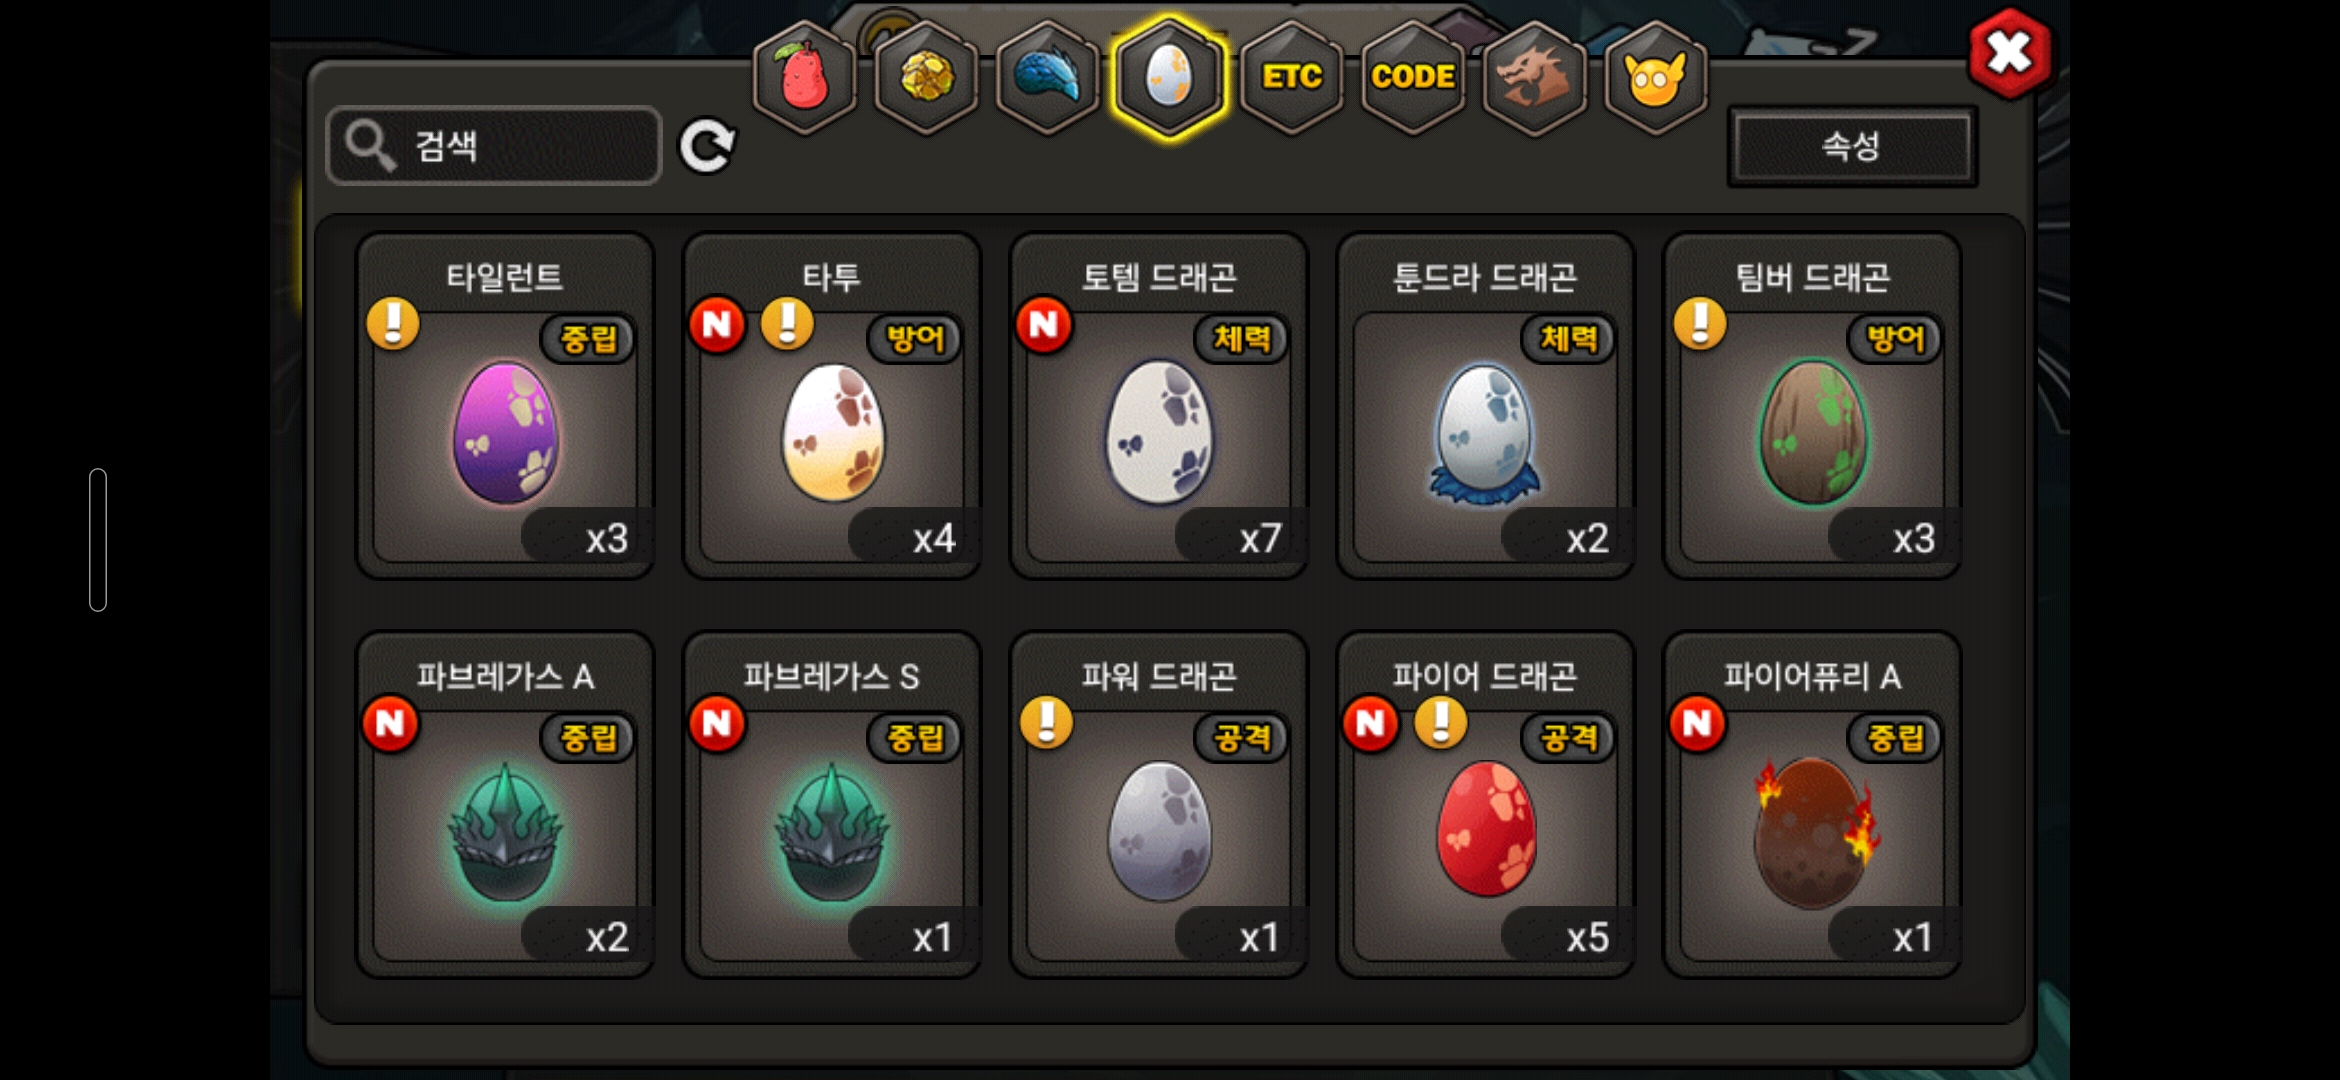
Task: Choose the 툰드라 드래곤 egg
Action: coord(1485,406)
